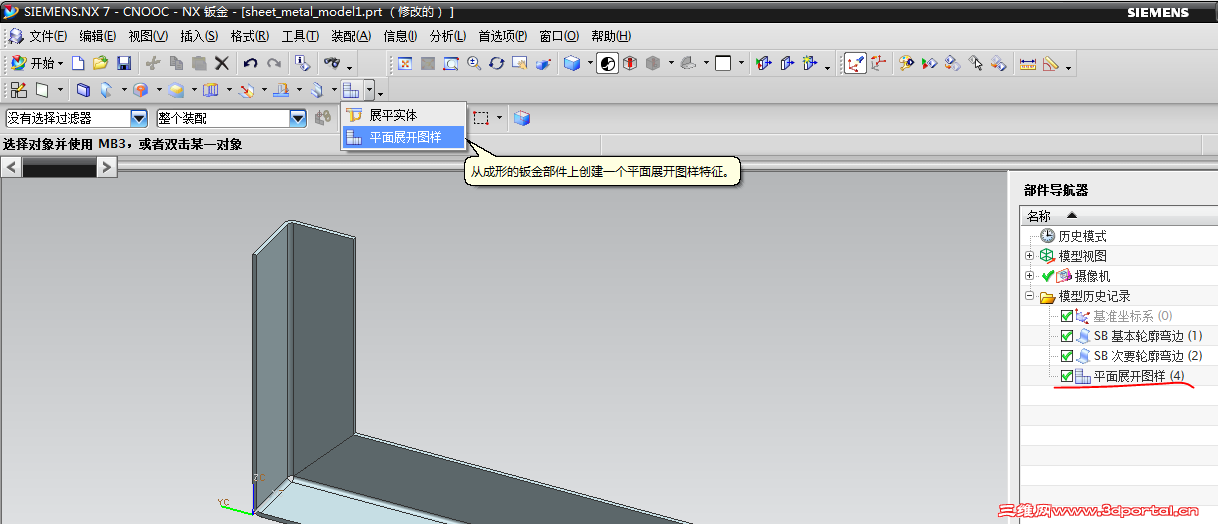Open the rendering style dropdown arrow
1218x524 pixels.
point(590,63)
